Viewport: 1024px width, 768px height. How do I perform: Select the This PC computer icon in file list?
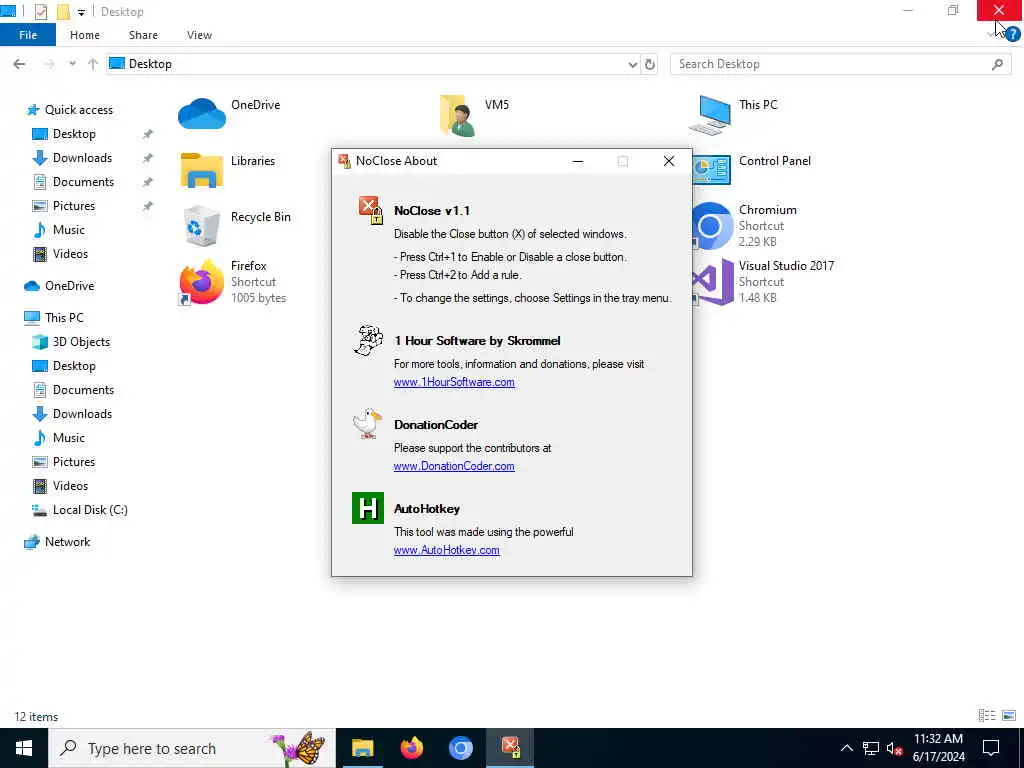(x=711, y=115)
